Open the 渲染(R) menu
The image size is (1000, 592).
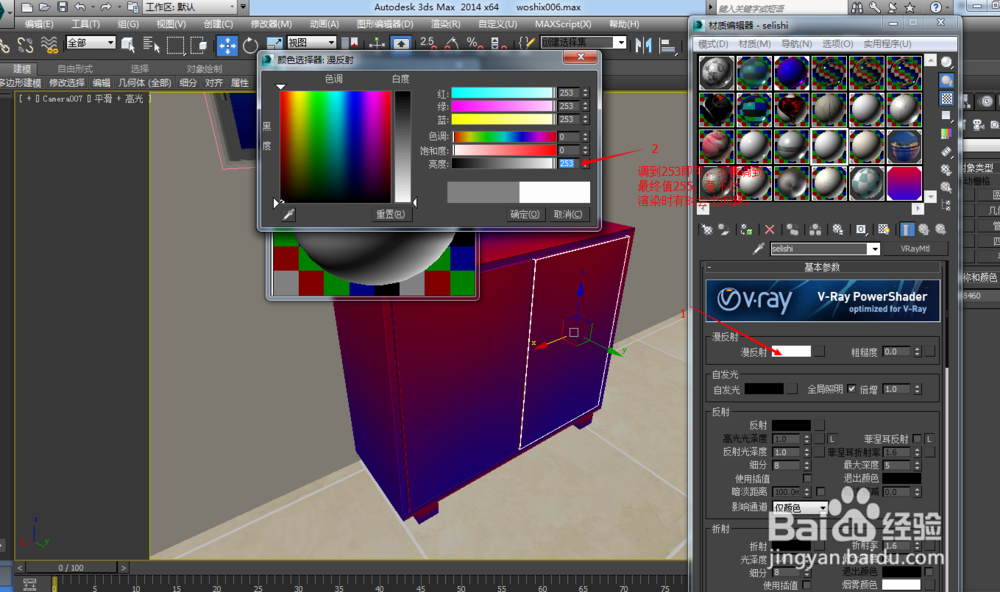445,24
